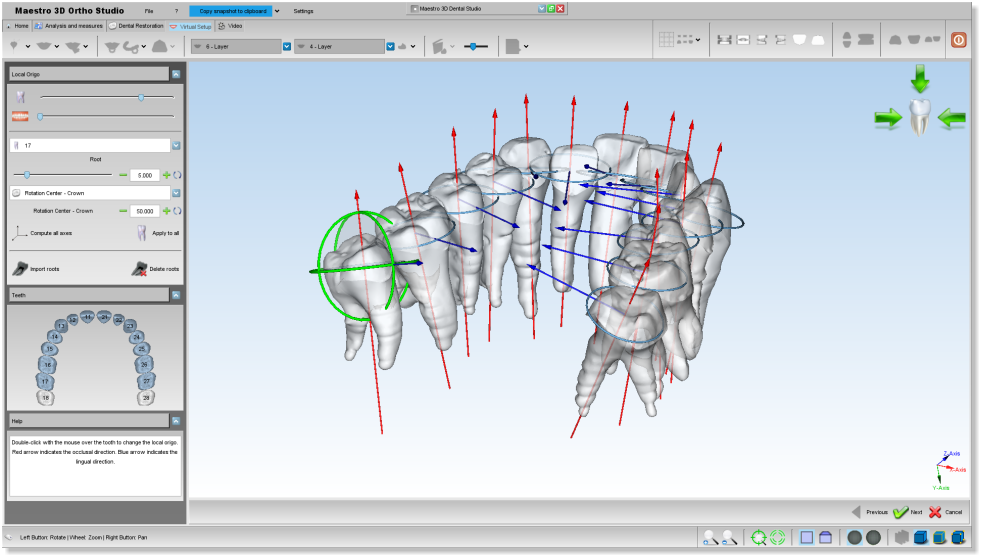Click the Root value field 5.000
984x560 pixels.
point(145,175)
